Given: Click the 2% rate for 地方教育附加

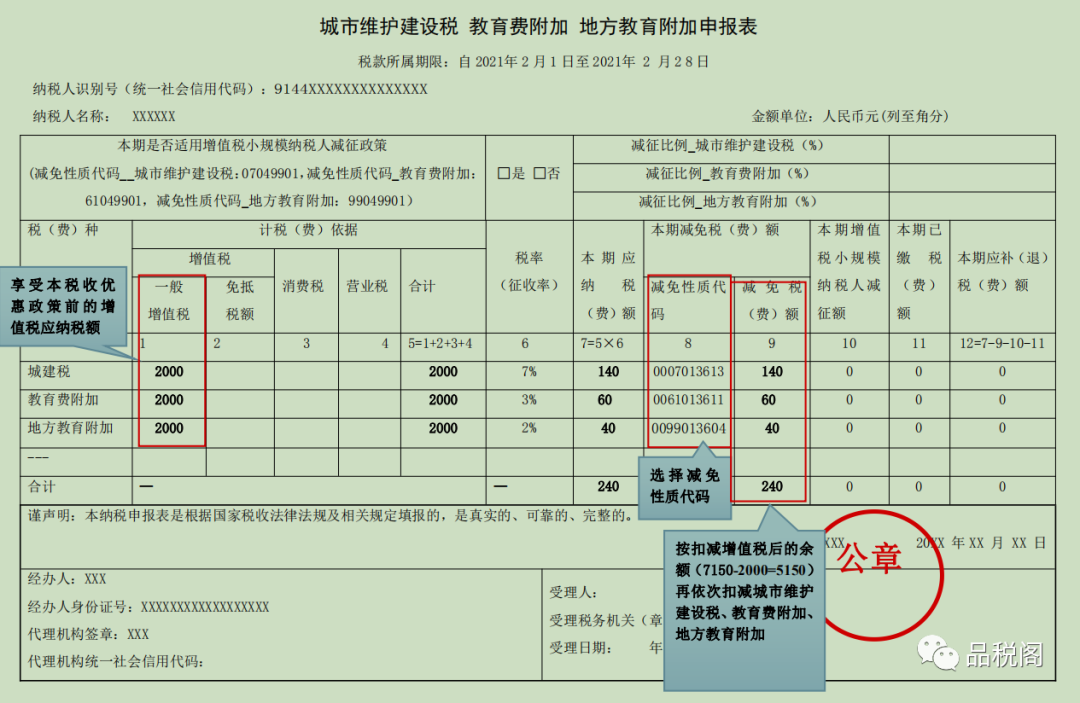Looking at the screenshot, I should coord(529,428).
